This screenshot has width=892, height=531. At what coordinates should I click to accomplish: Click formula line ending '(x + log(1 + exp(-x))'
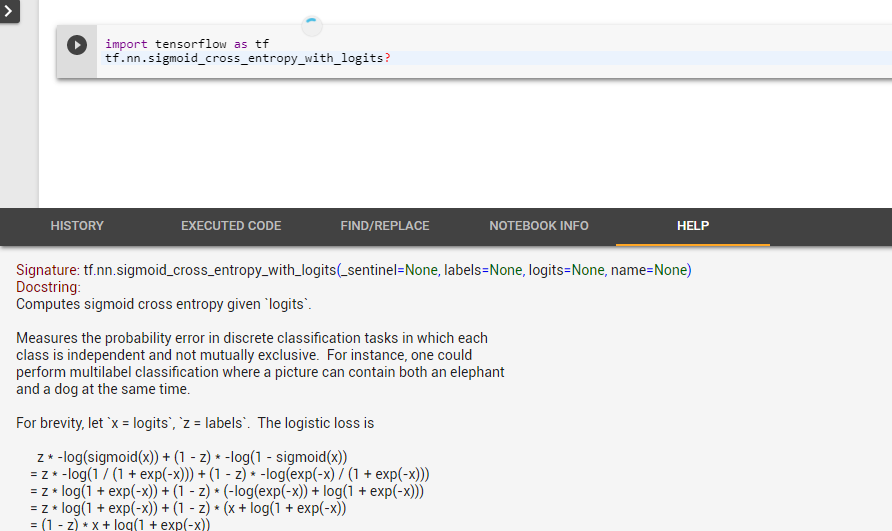188,508
